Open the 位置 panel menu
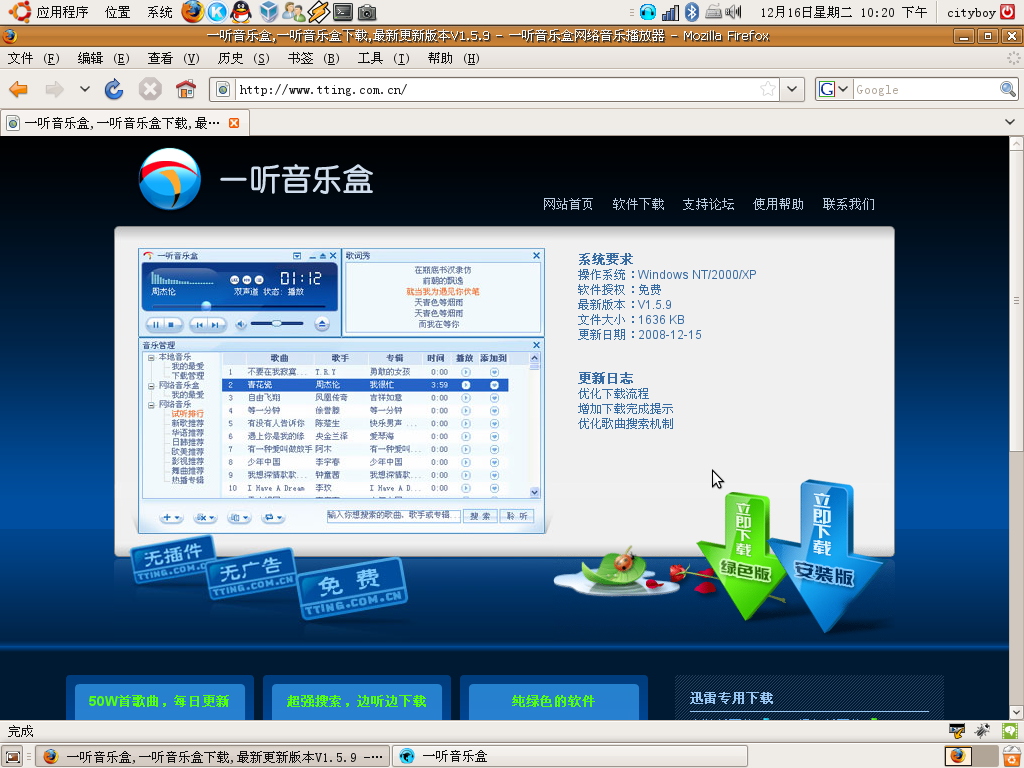This screenshot has width=1024, height=768. (x=118, y=12)
